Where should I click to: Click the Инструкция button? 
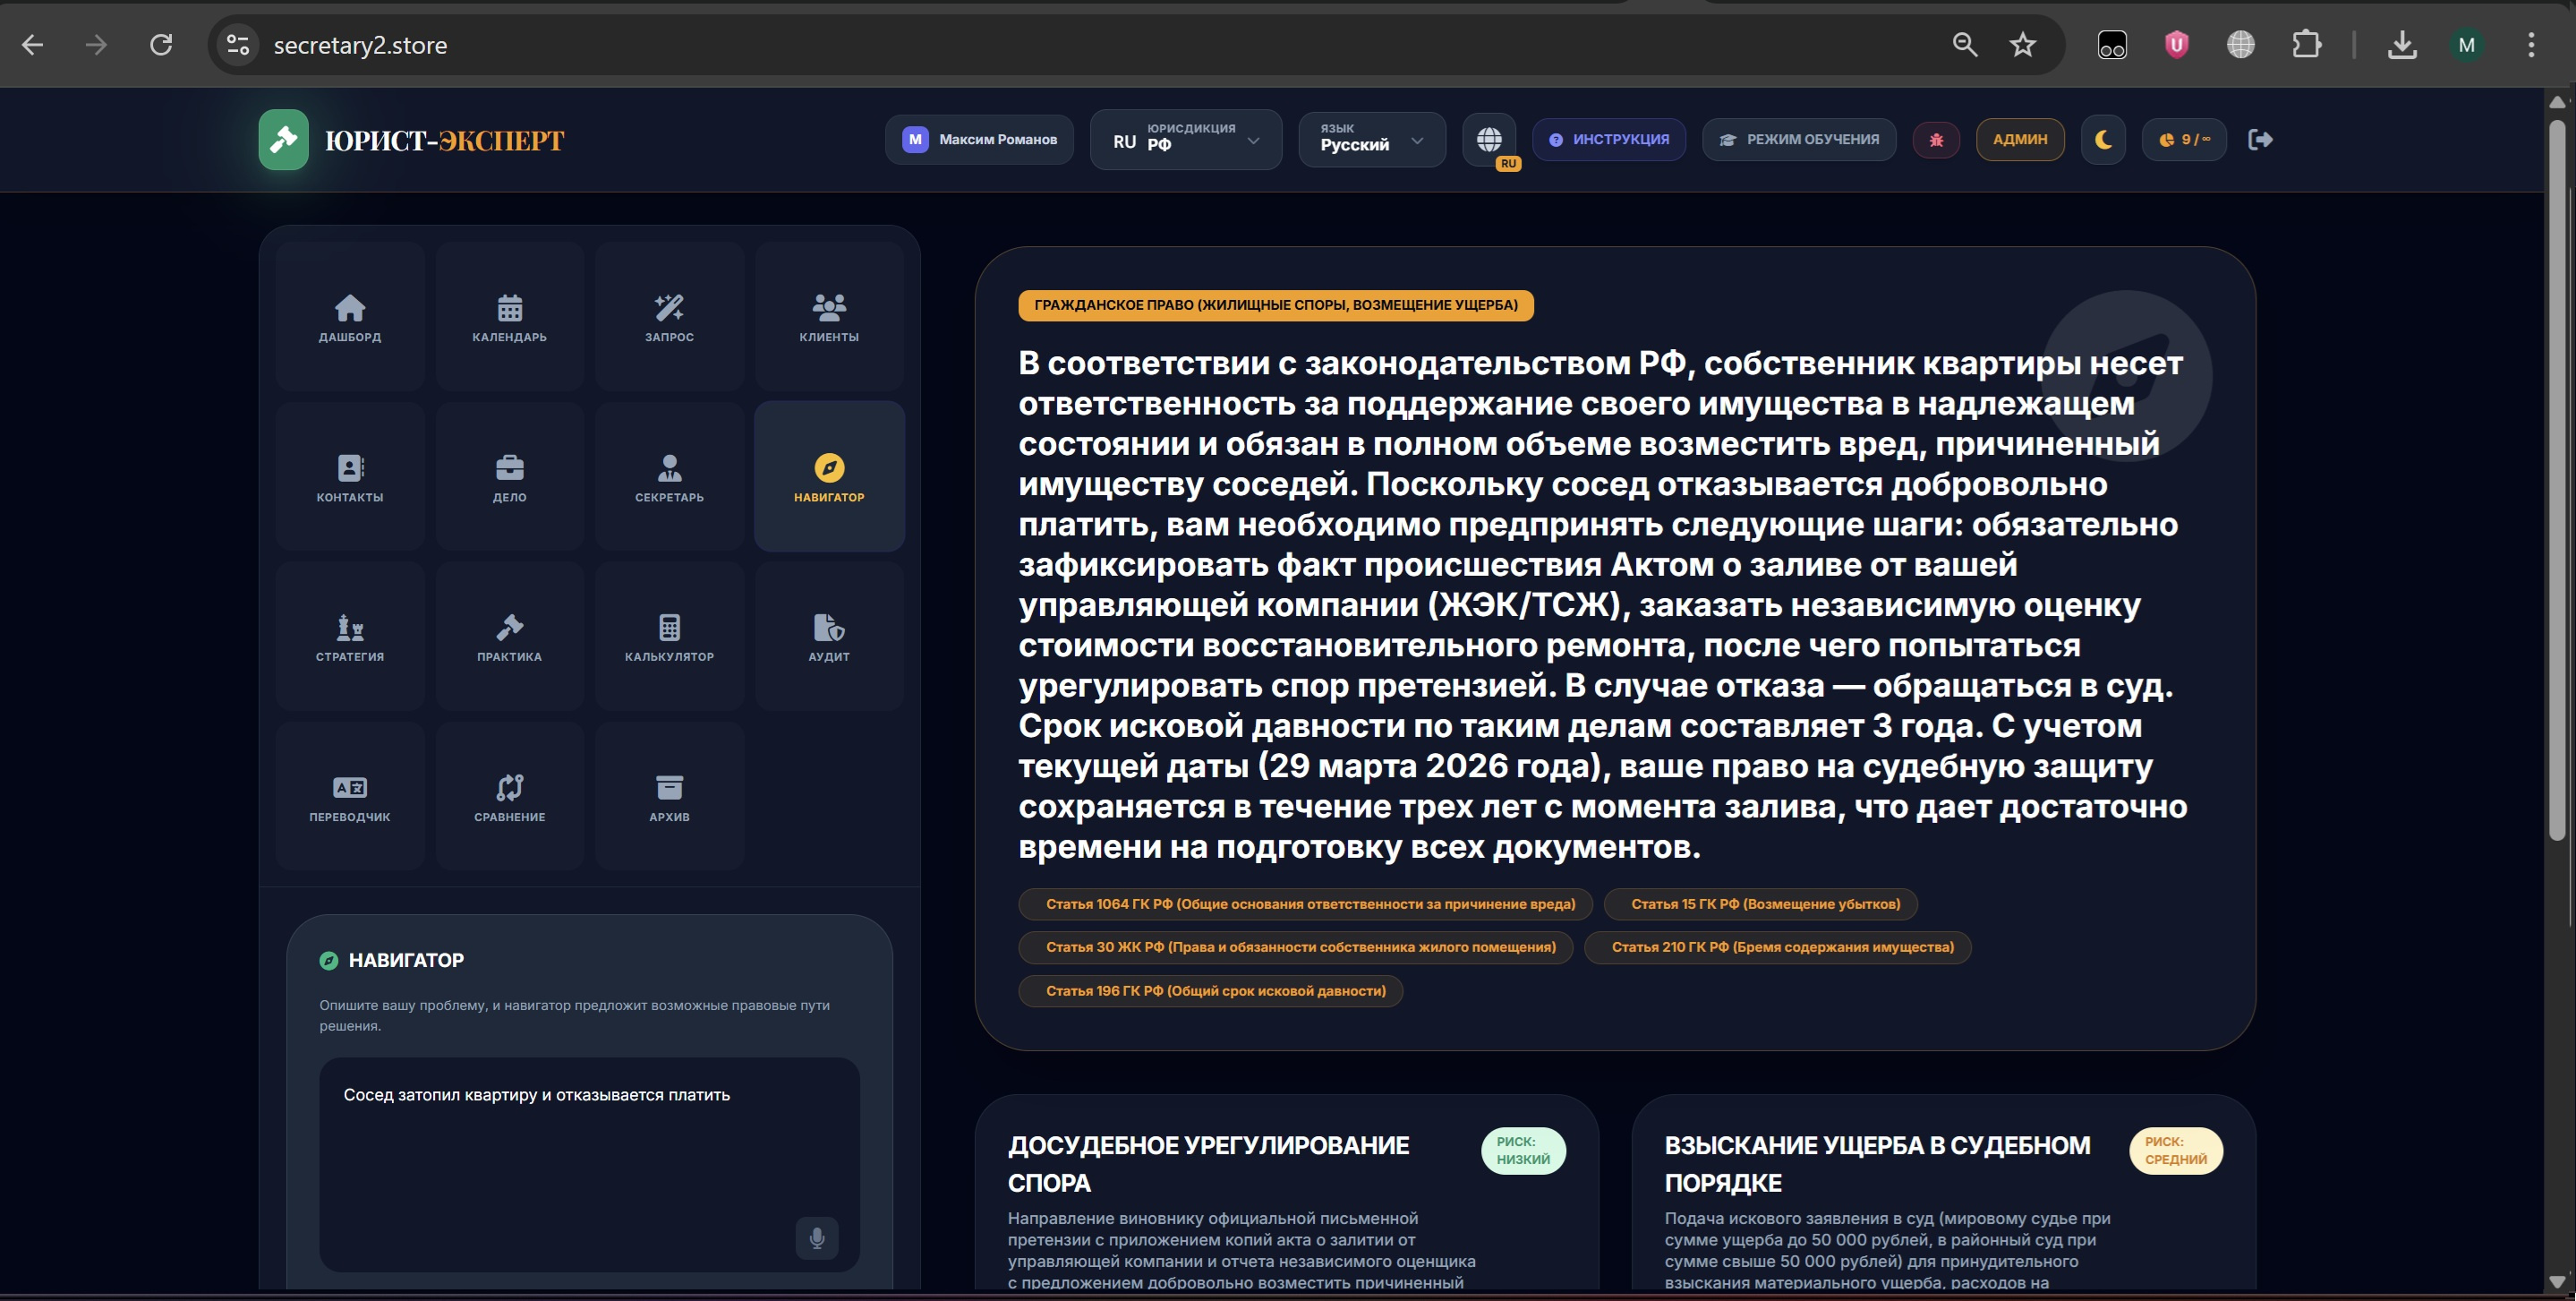coord(1608,139)
